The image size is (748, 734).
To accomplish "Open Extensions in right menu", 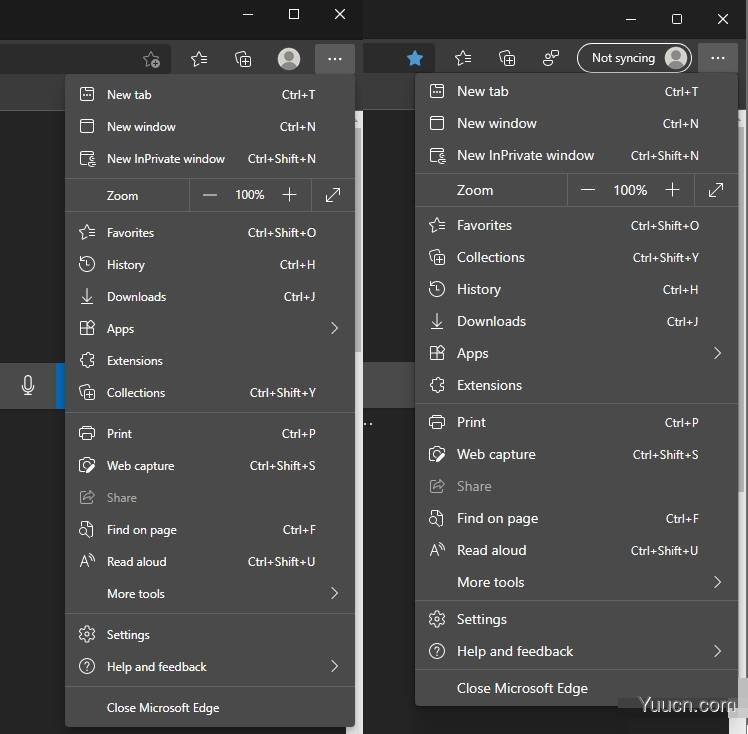I will tap(577, 385).
